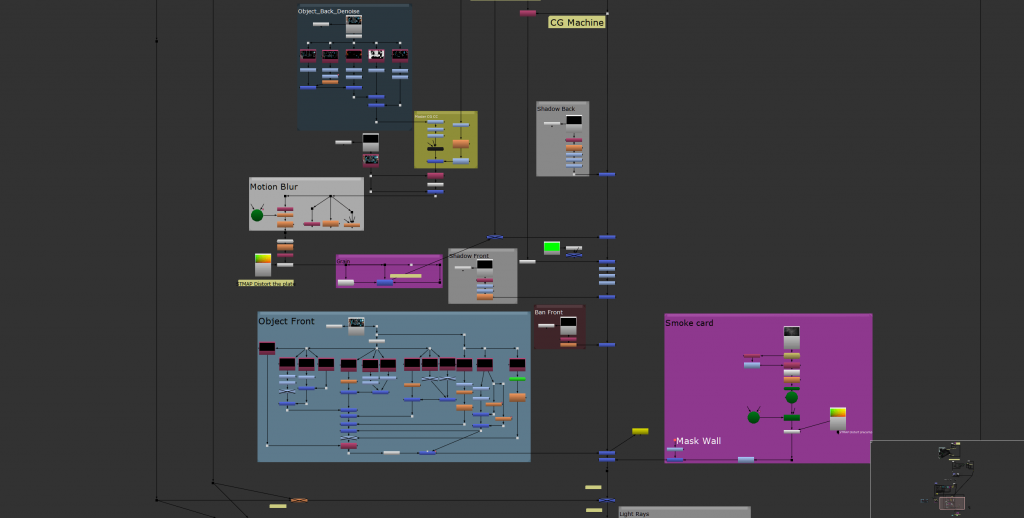Select the bright yellow node left of Smoke card
The width and height of the screenshot is (1024, 518).
(x=640, y=431)
